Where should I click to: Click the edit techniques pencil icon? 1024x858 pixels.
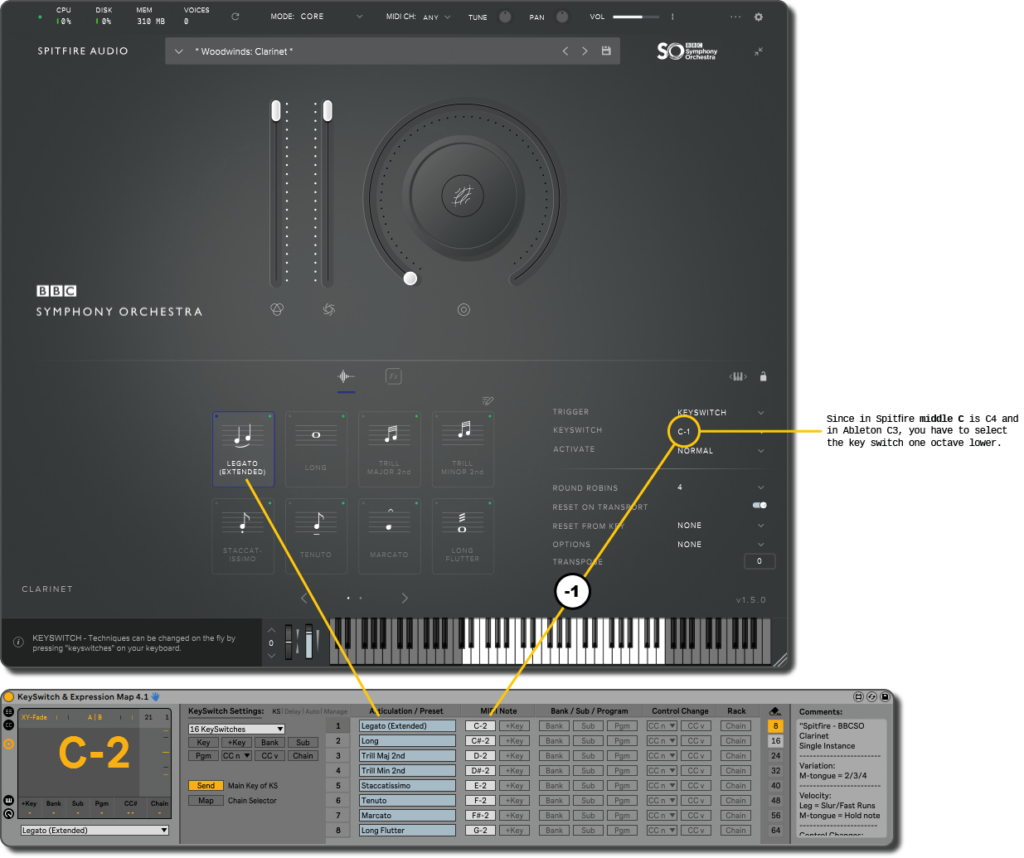[x=488, y=401]
